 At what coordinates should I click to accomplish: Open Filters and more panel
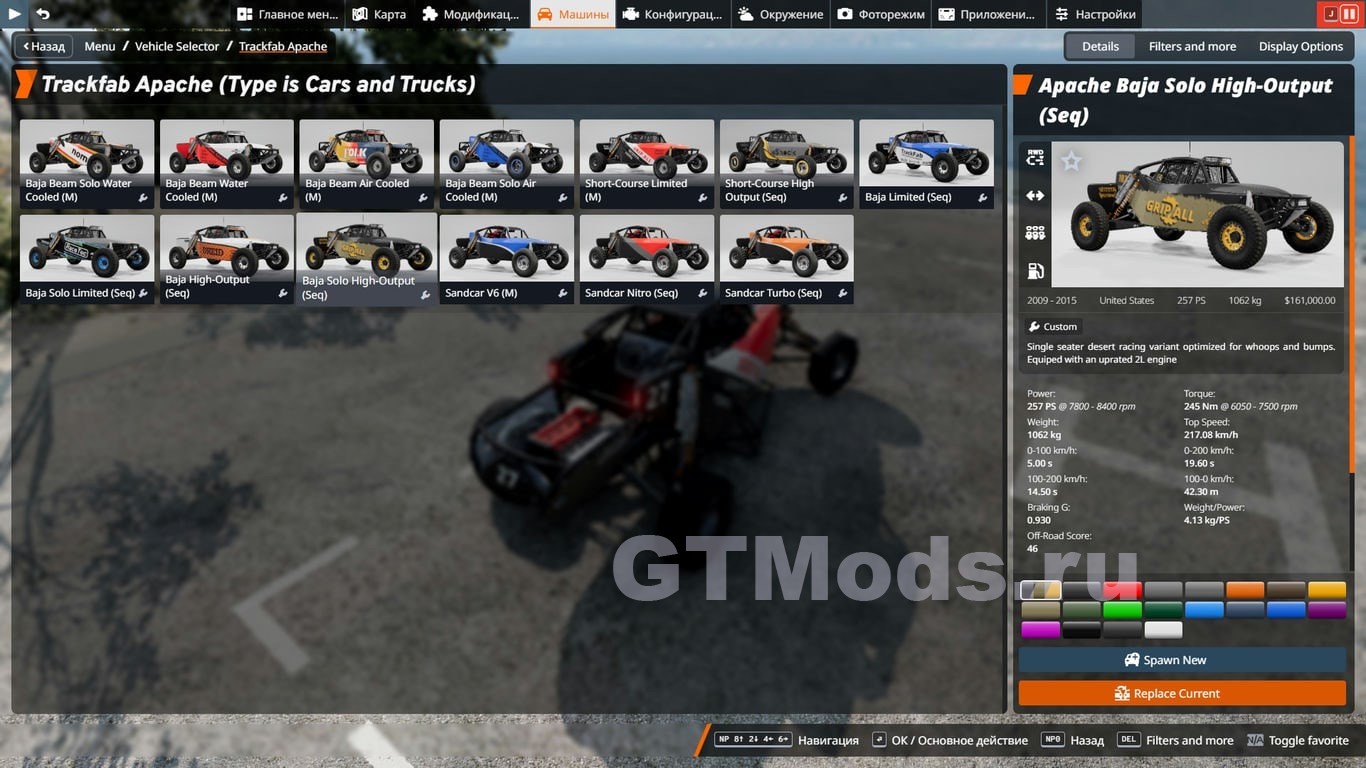point(1192,46)
